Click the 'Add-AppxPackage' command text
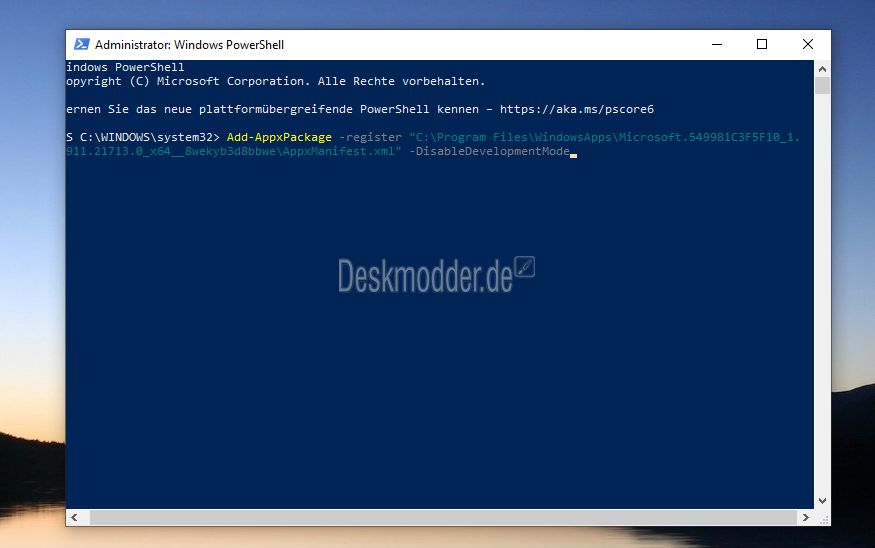875x548 pixels. [279, 137]
